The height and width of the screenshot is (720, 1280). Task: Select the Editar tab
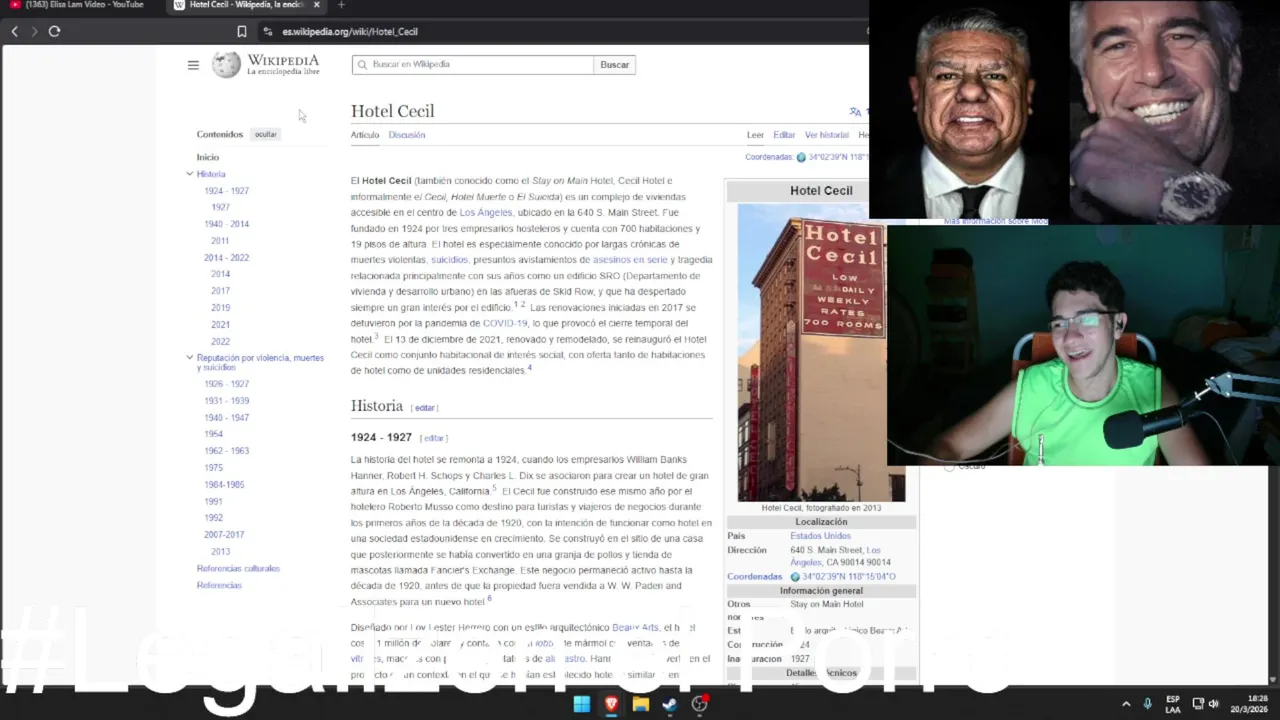[x=784, y=135]
